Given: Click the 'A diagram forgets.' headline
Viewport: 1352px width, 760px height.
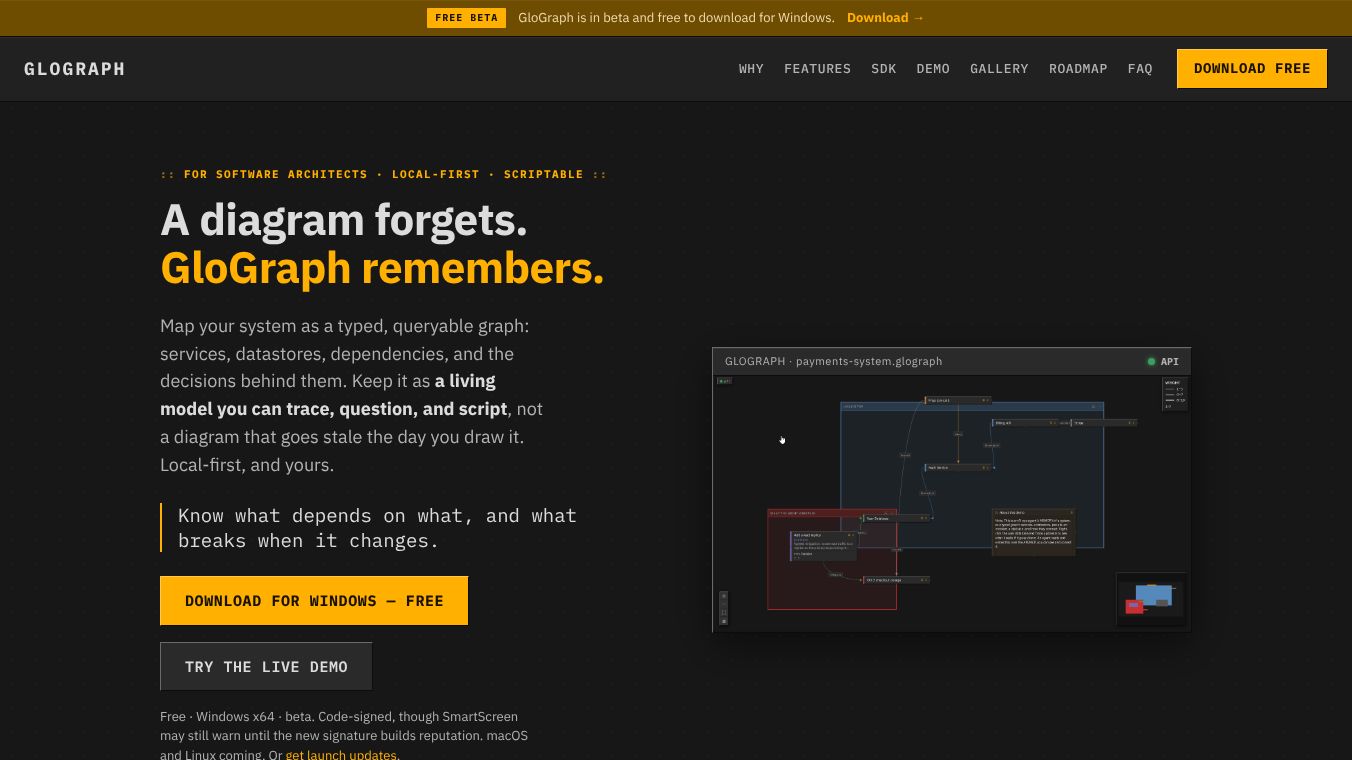Looking at the screenshot, I should coord(344,220).
